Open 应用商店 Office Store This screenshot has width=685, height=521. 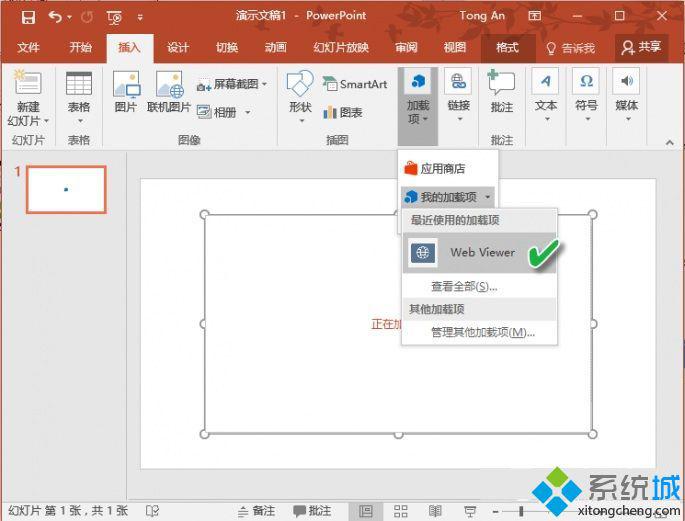pos(448,169)
